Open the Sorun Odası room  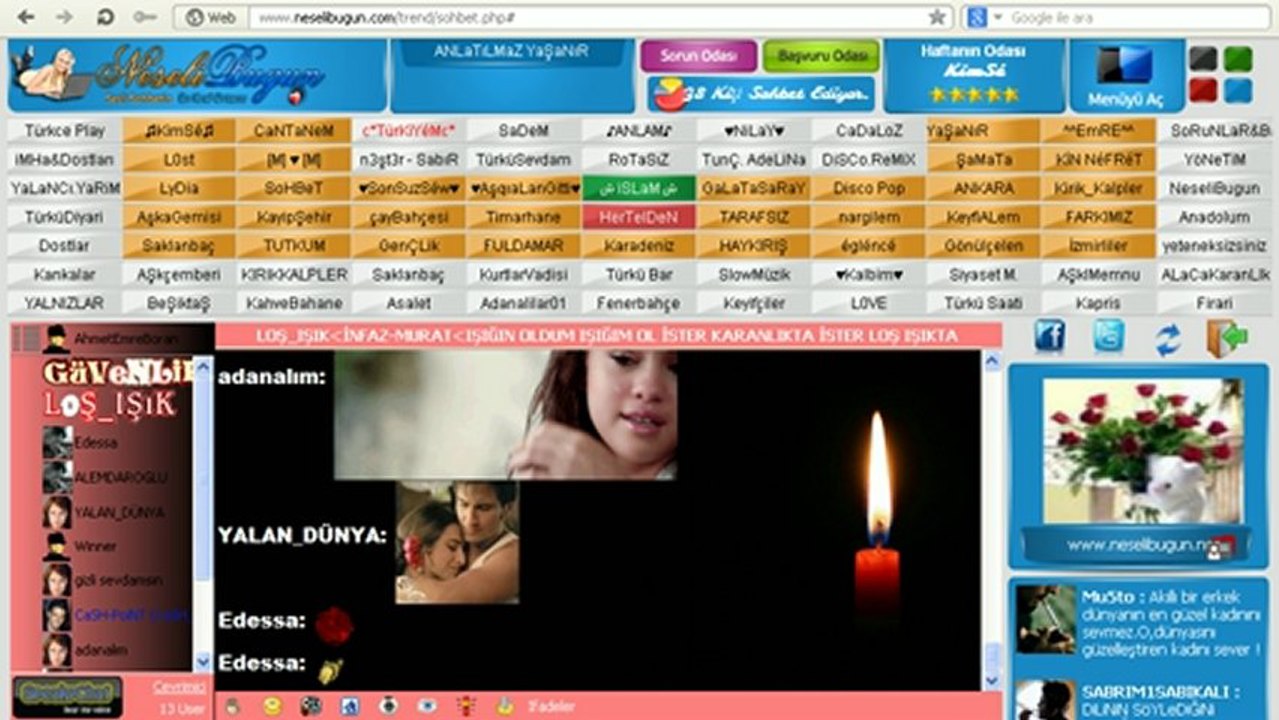tap(699, 56)
